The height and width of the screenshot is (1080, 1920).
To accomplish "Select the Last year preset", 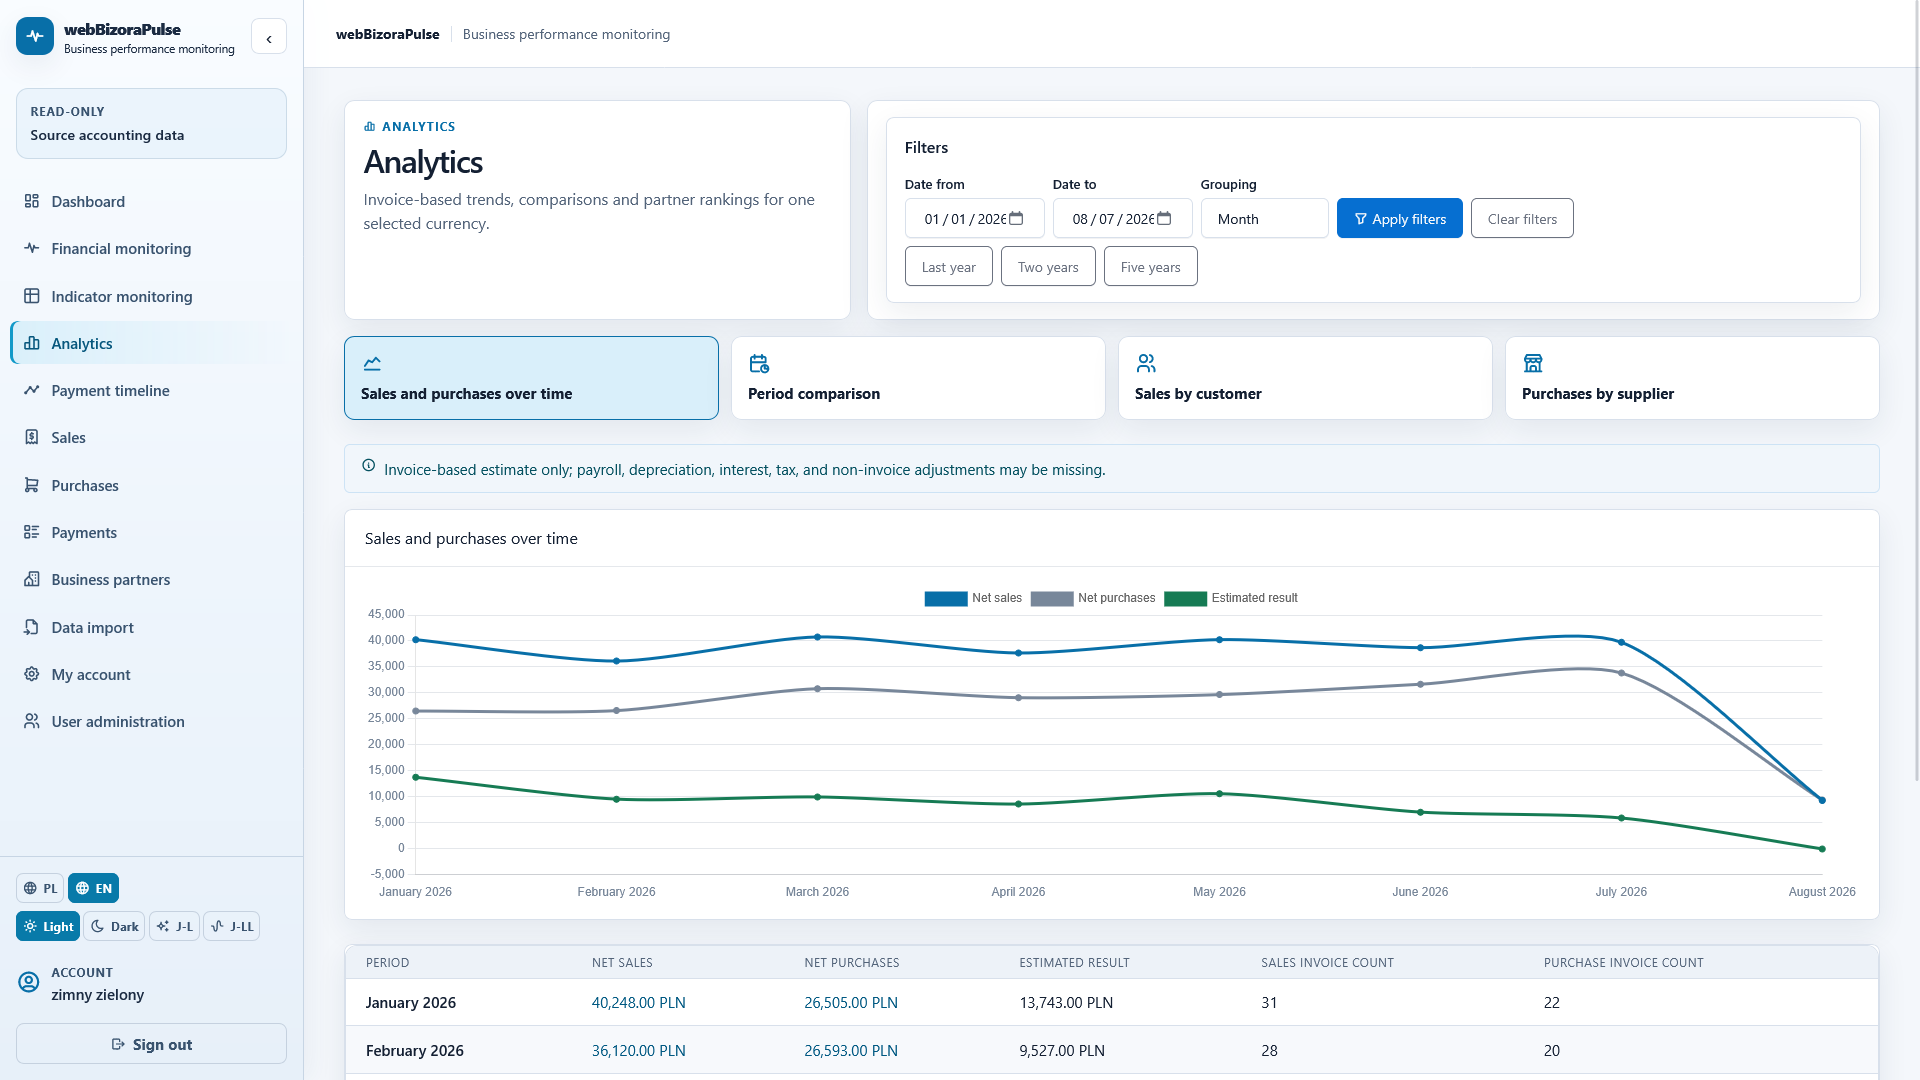I will pyautogui.click(x=949, y=266).
